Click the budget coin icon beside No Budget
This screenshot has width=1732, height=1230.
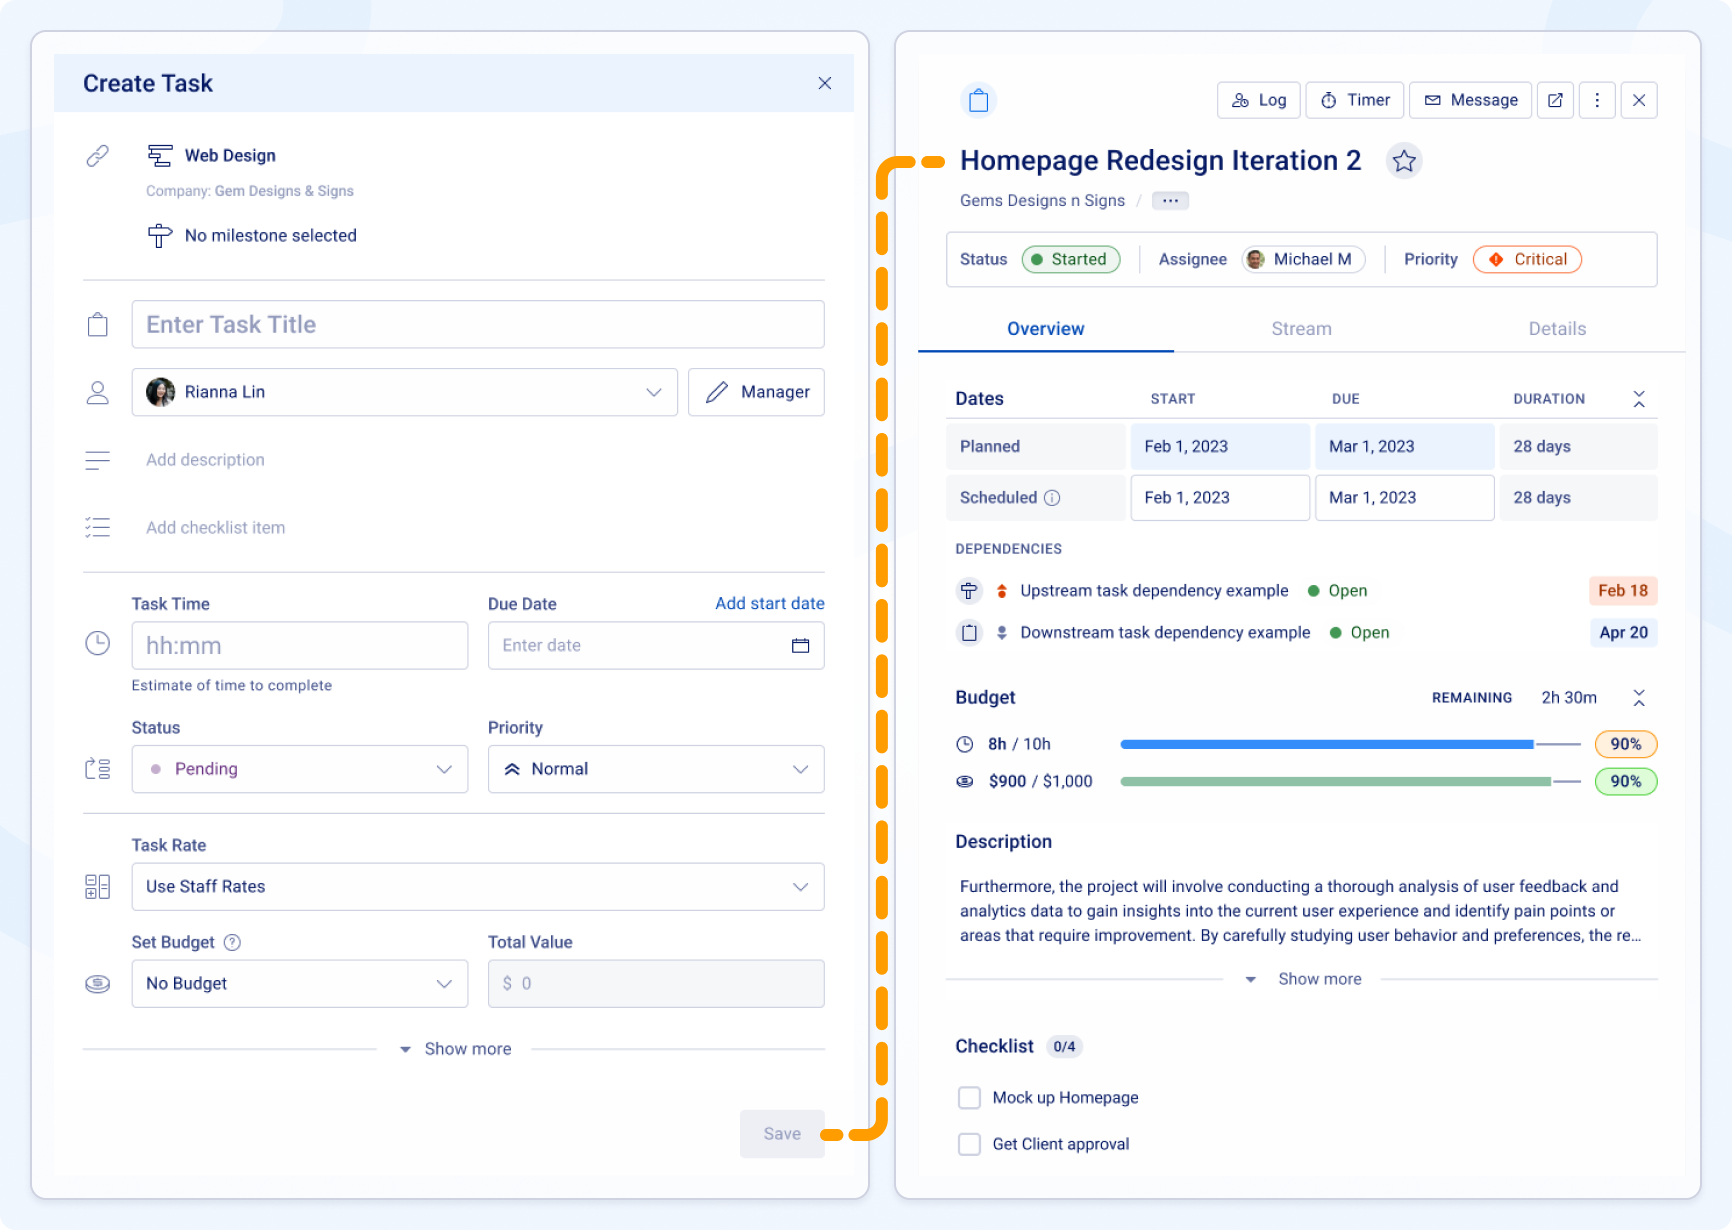(x=97, y=984)
